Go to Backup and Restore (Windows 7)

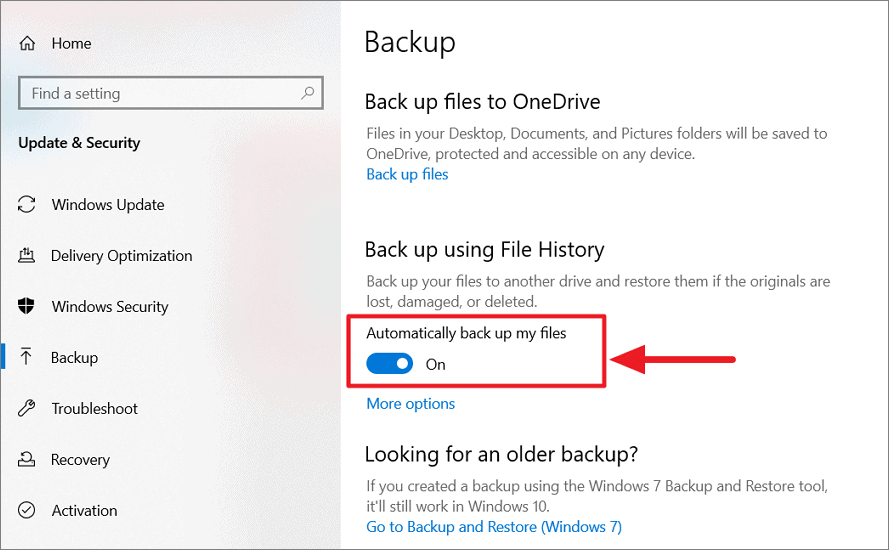(494, 527)
